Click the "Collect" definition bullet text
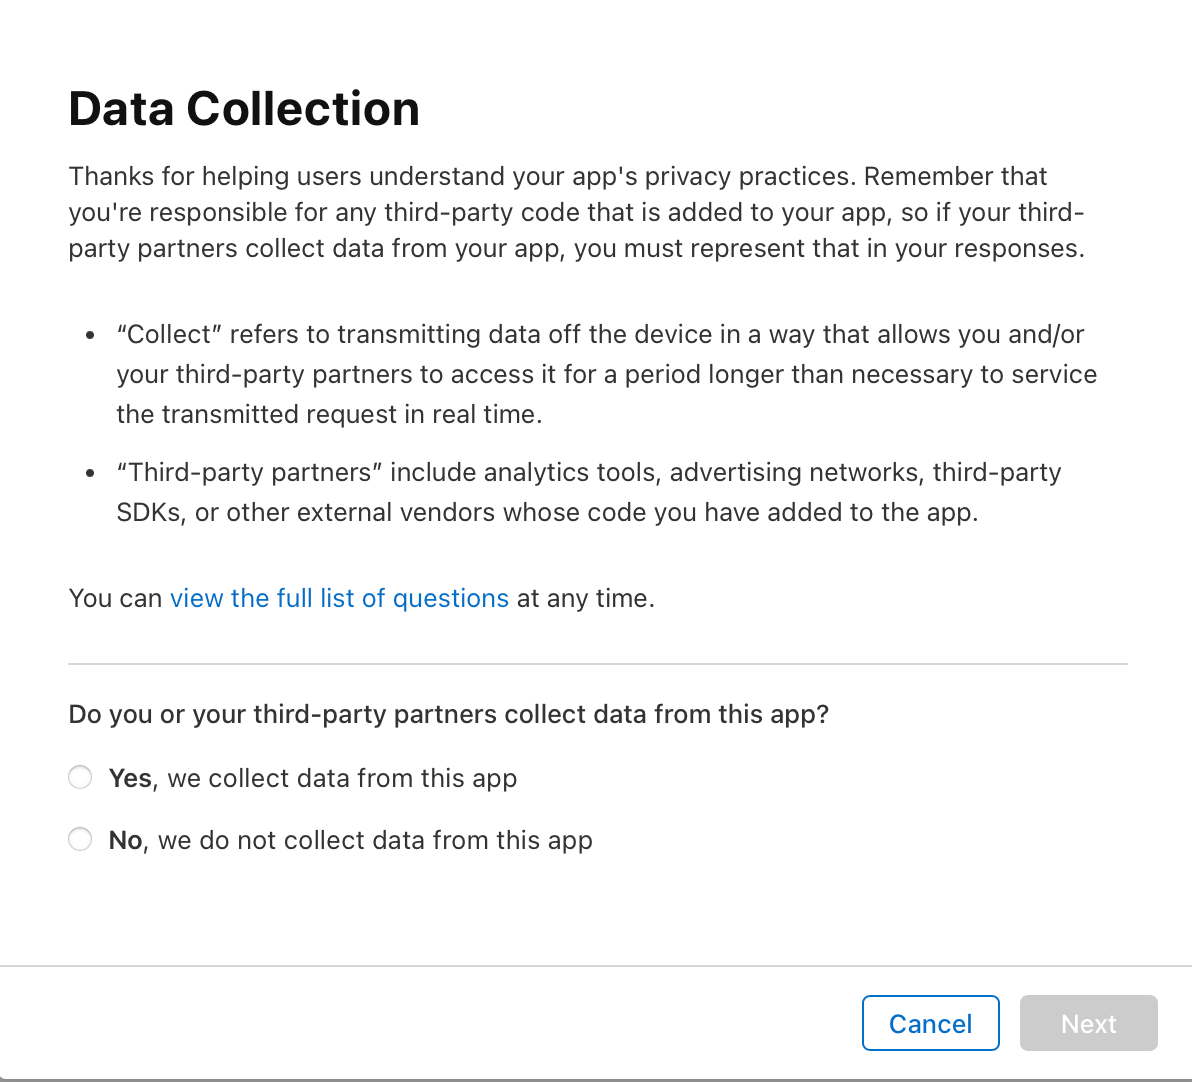 click(x=606, y=374)
